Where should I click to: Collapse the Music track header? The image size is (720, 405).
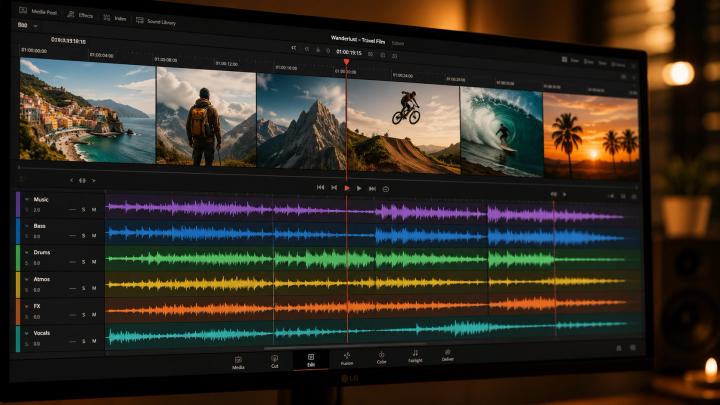[x=27, y=199]
